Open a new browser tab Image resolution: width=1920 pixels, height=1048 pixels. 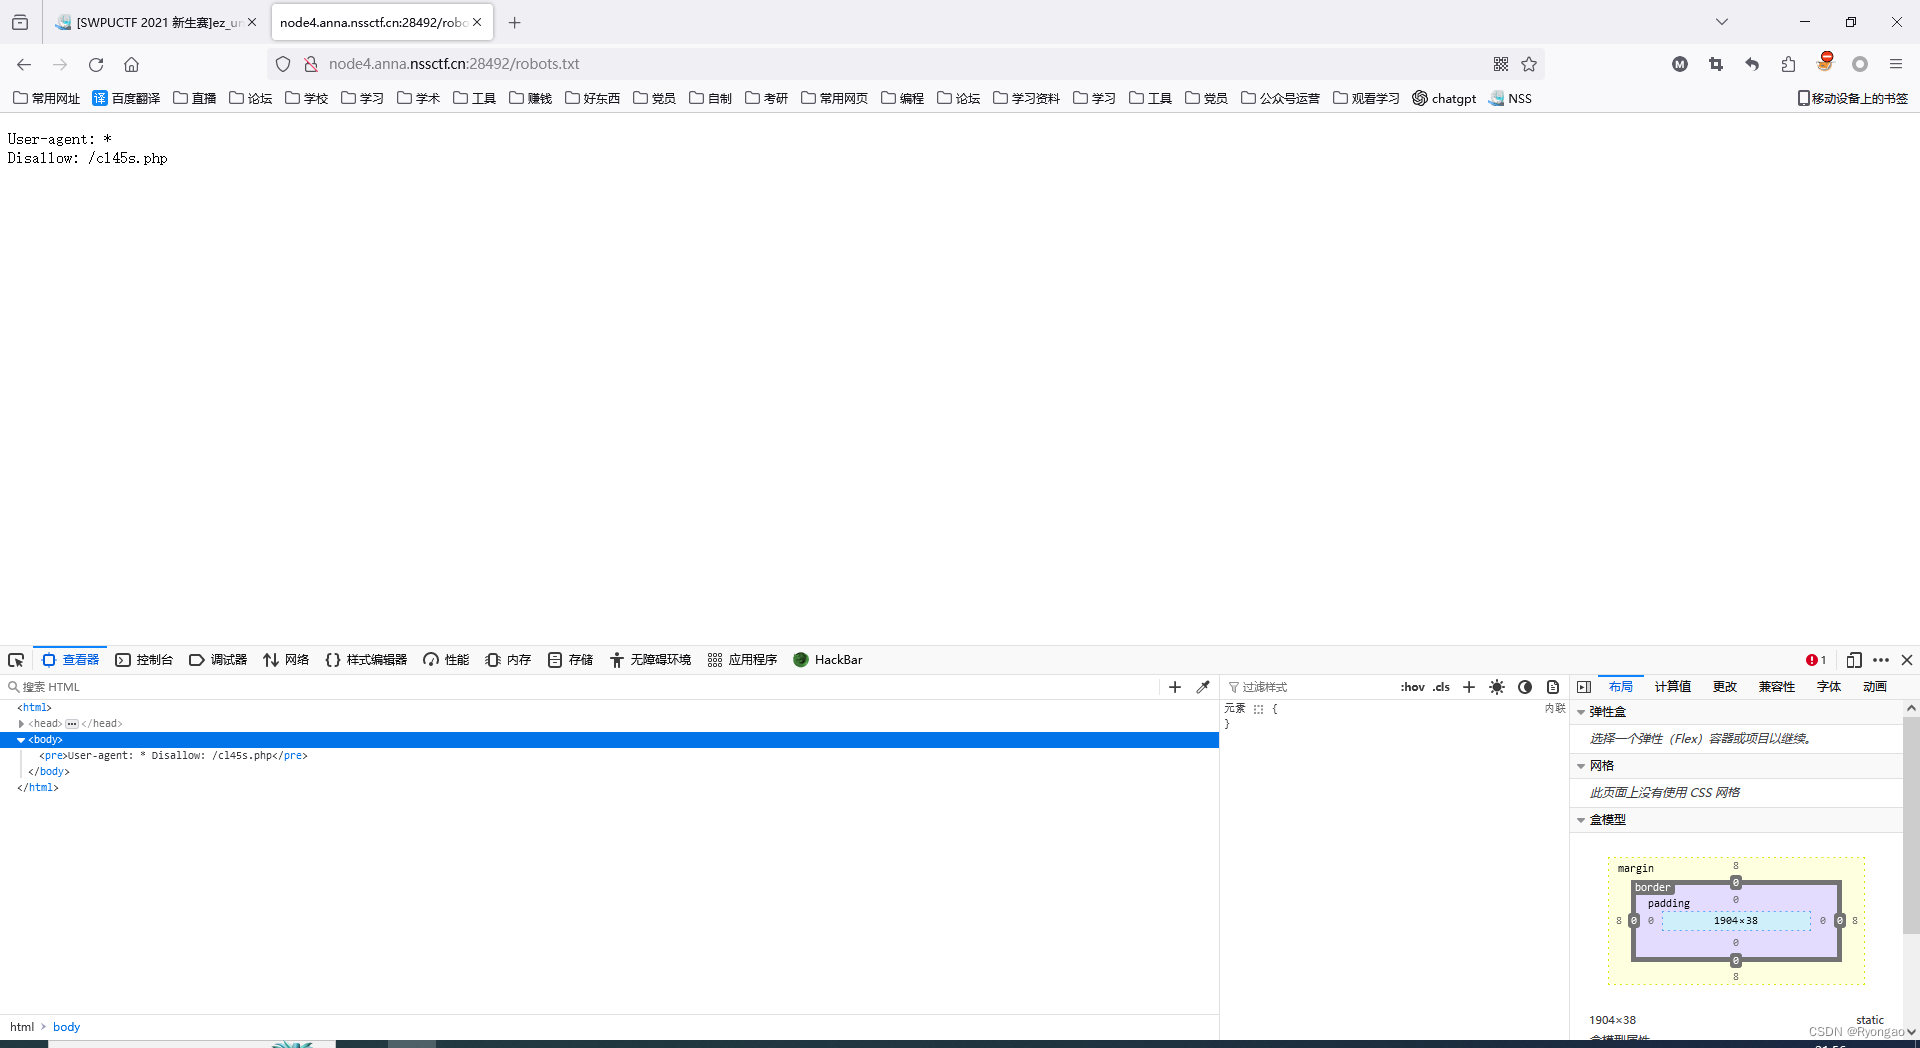[514, 22]
